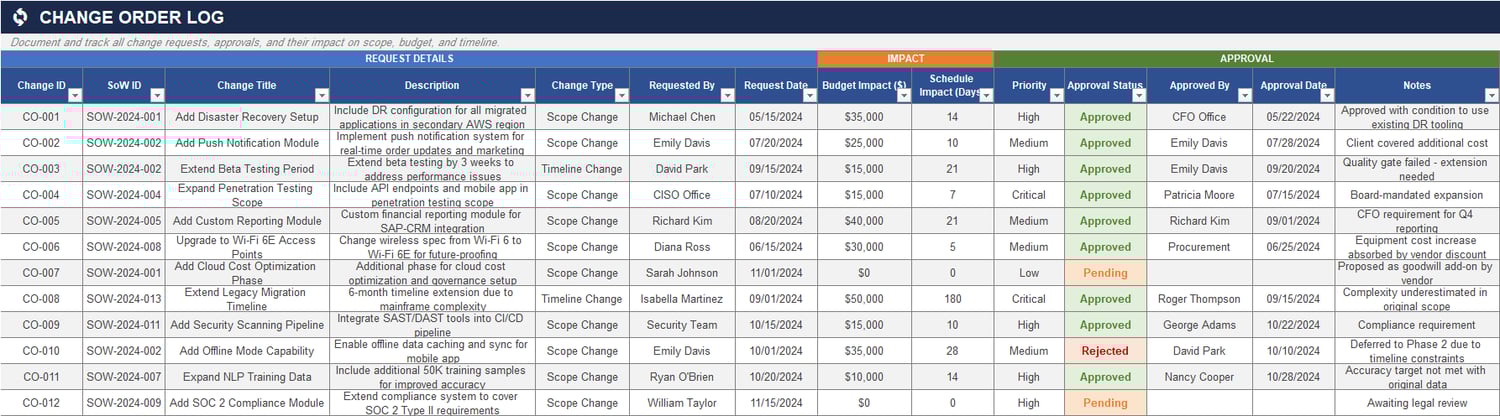This screenshot has height=416, width=1500.
Task: Select cell CO-001
Action: [x=42, y=117]
